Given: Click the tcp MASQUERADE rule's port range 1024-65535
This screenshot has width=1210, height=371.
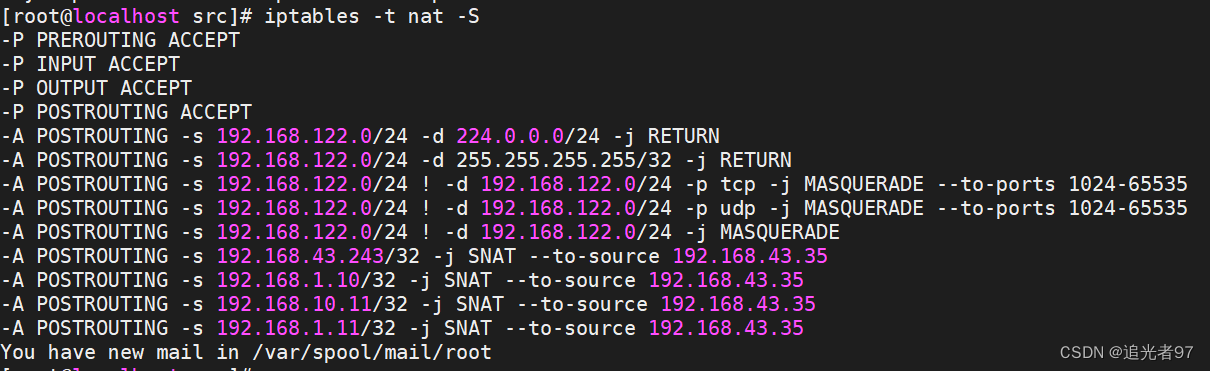Looking at the screenshot, I should tap(1128, 184).
